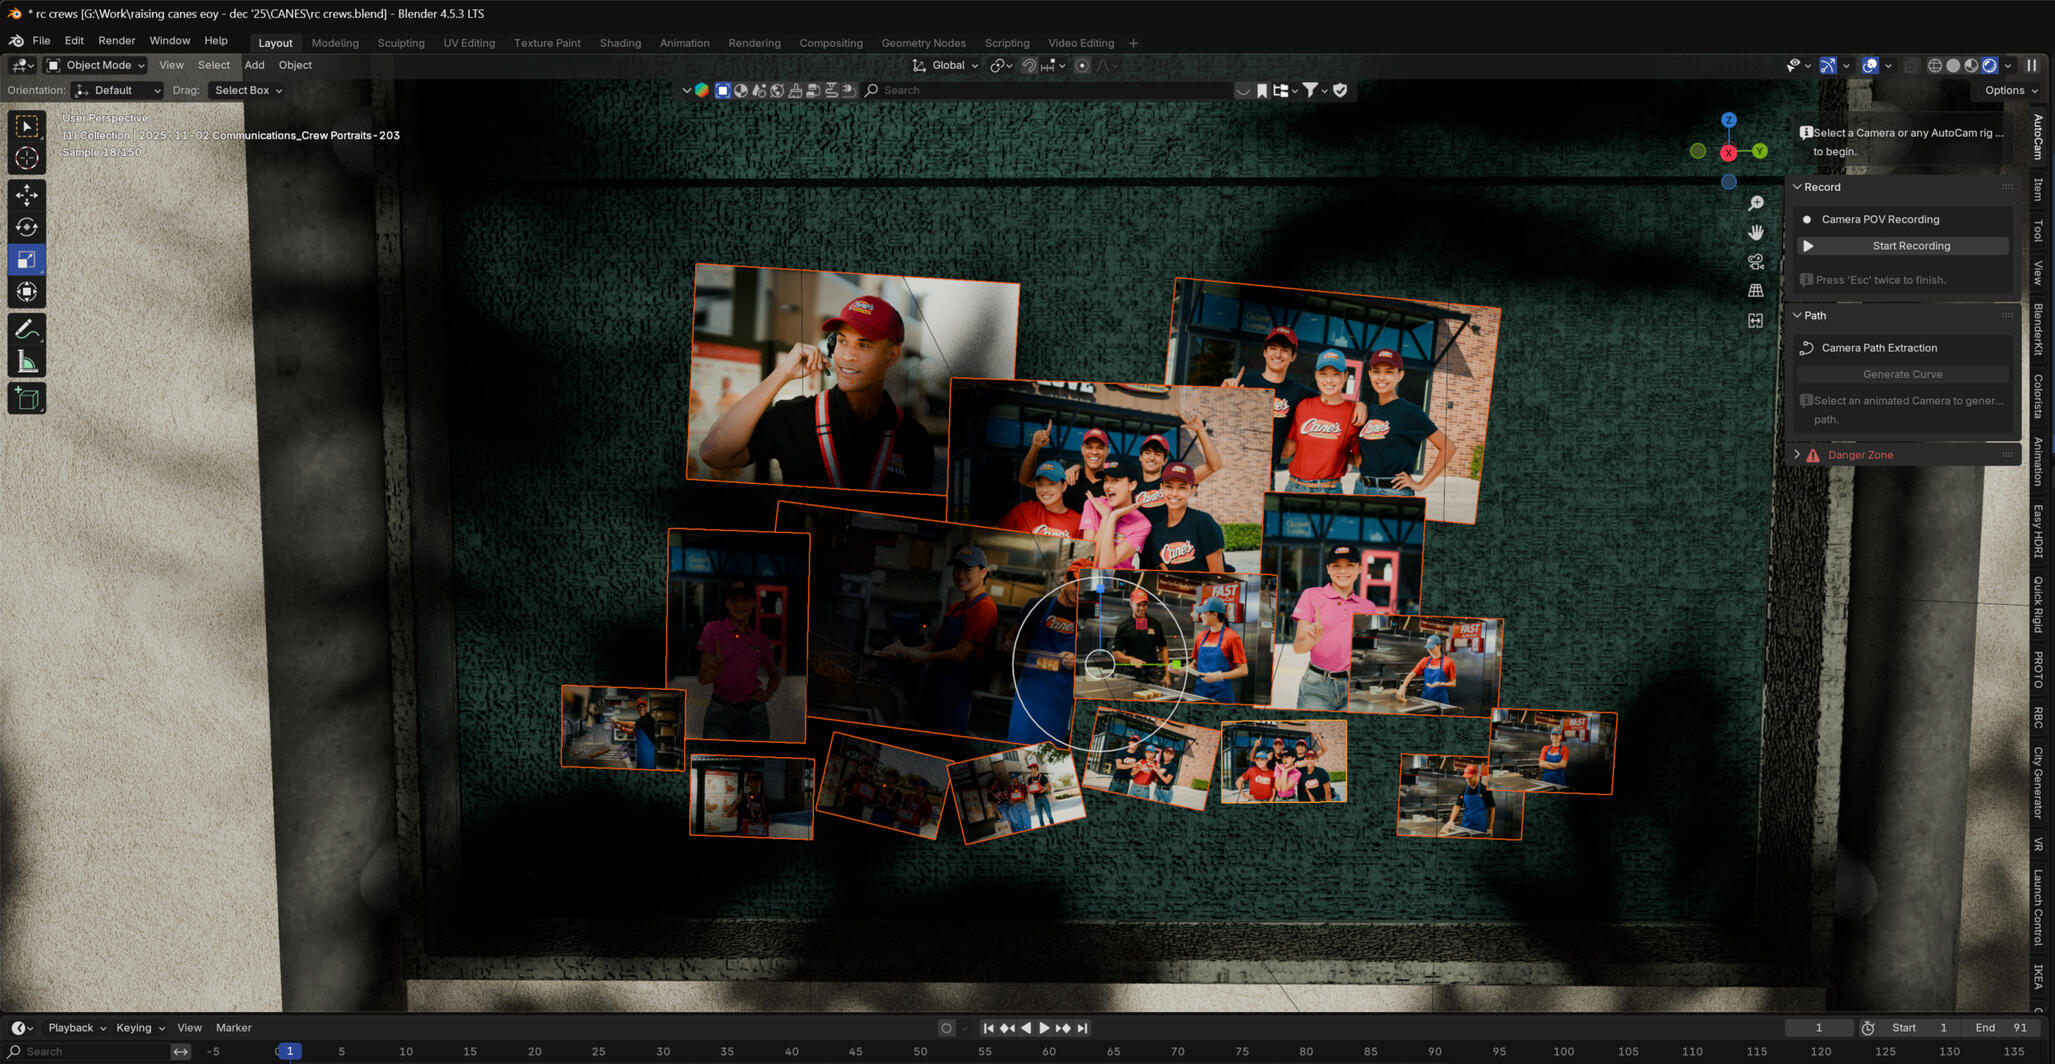The image size is (2055, 1064).
Task: Open the Render menu
Action: tap(116, 41)
